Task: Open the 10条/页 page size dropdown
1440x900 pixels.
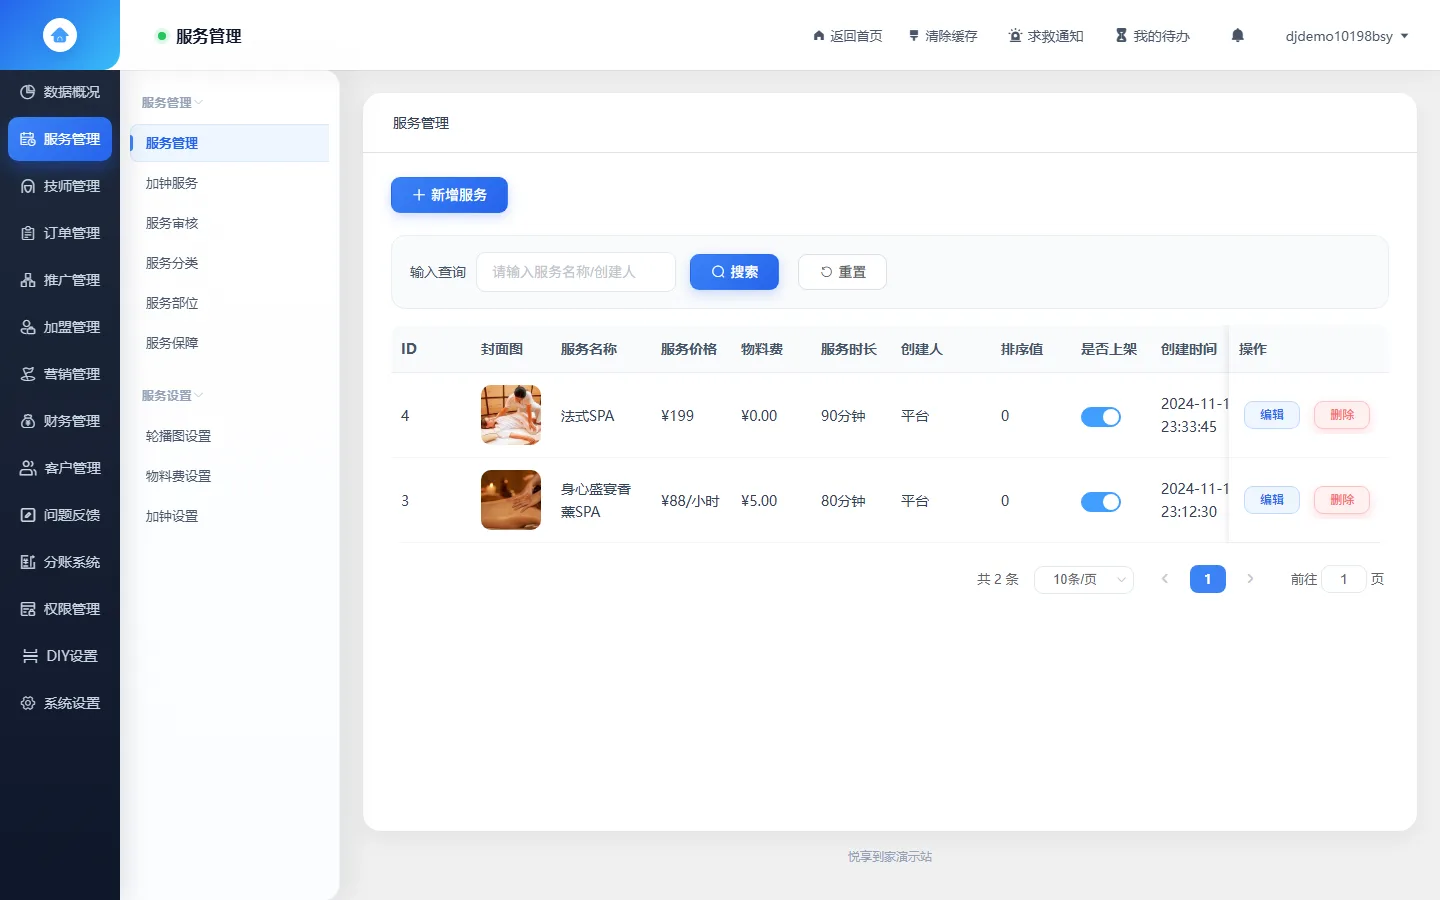Action: tap(1085, 579)
